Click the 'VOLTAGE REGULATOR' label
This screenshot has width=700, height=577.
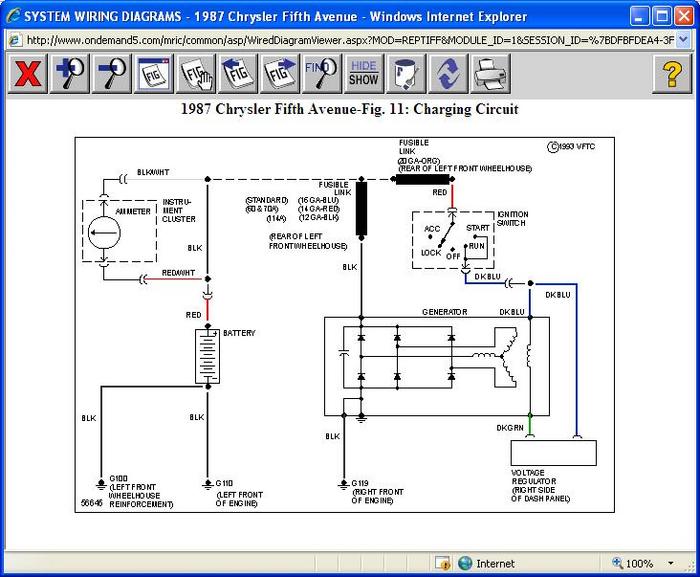(x=533, y=477)
